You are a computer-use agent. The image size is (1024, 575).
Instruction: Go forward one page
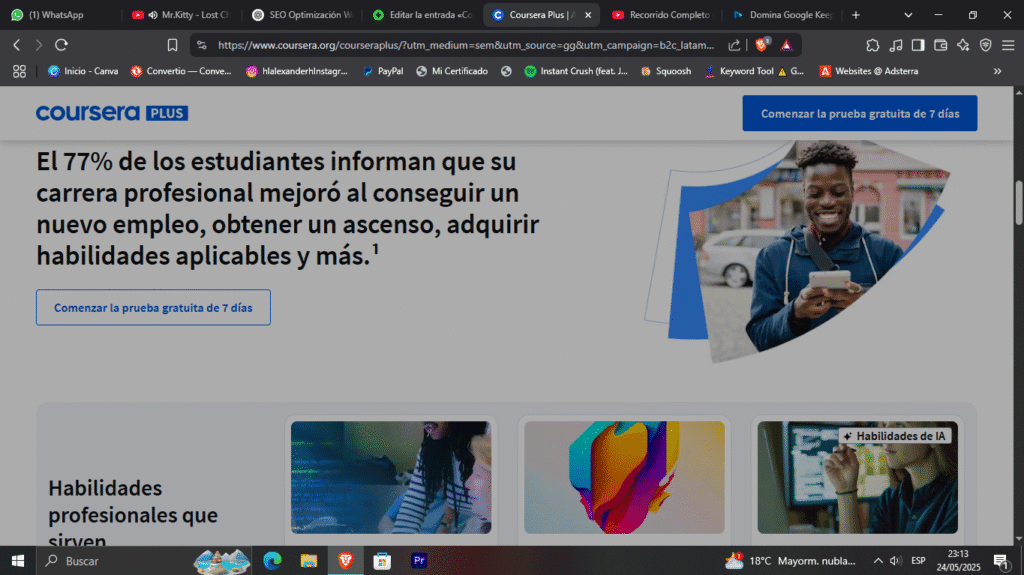39,45
